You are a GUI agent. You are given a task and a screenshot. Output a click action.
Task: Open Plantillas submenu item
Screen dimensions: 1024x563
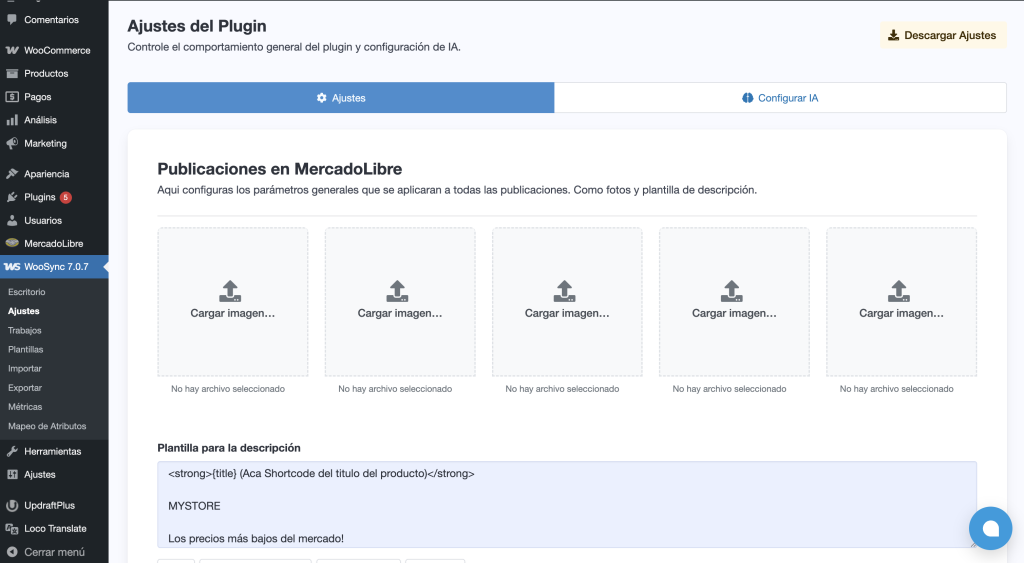(25, 349)
